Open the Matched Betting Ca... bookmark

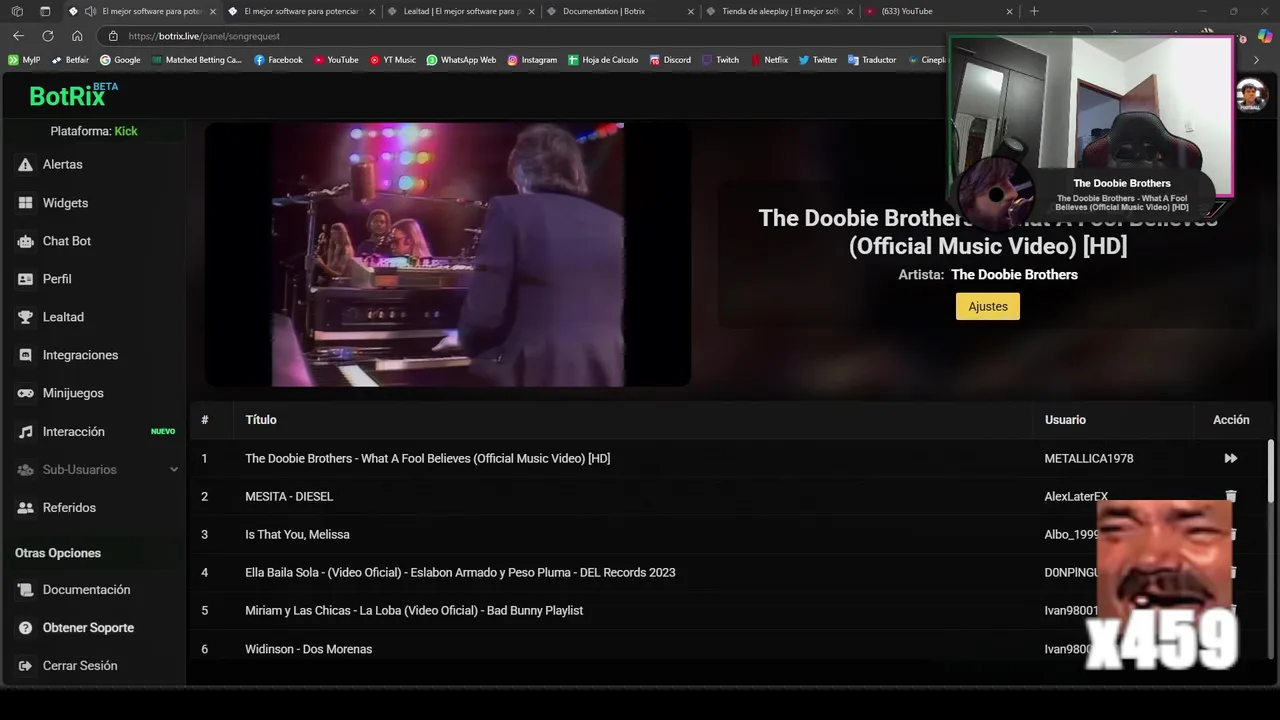pos(197,60)
